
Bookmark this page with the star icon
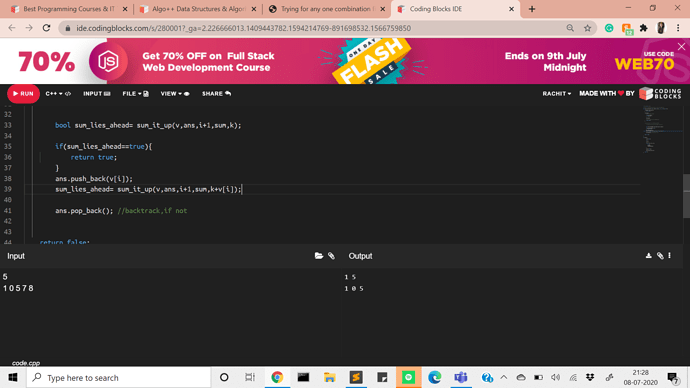587,28
